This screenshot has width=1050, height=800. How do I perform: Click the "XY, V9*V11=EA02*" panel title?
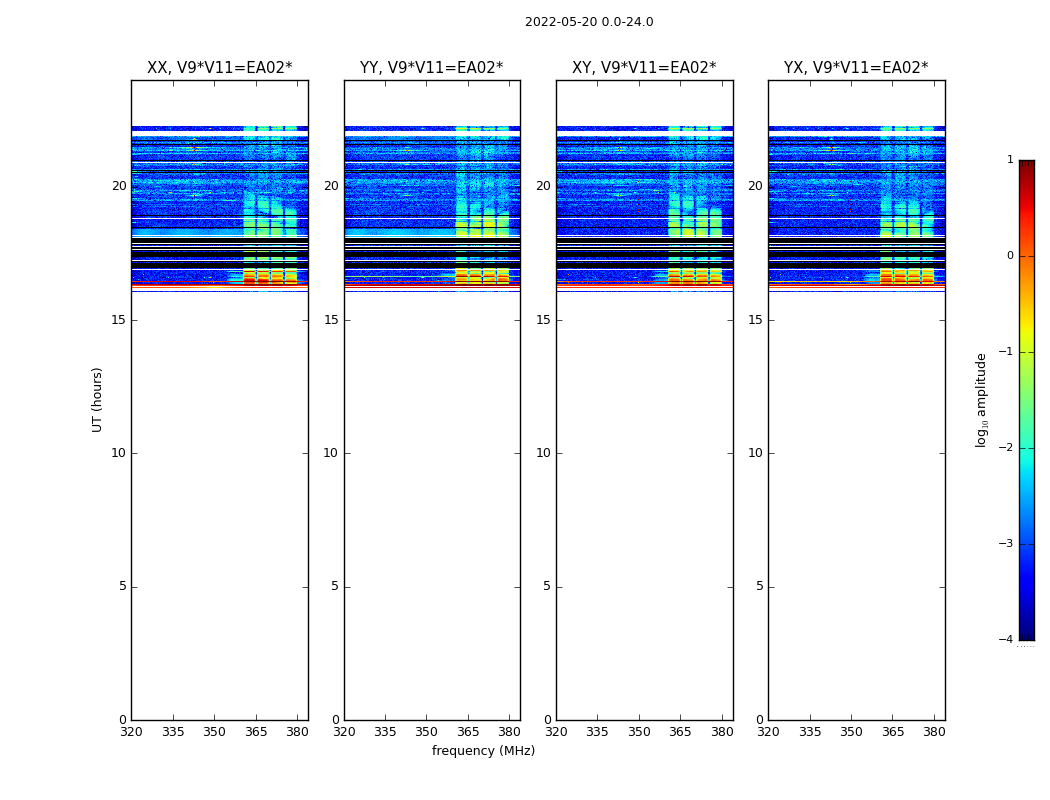click(x=644, y=68)
